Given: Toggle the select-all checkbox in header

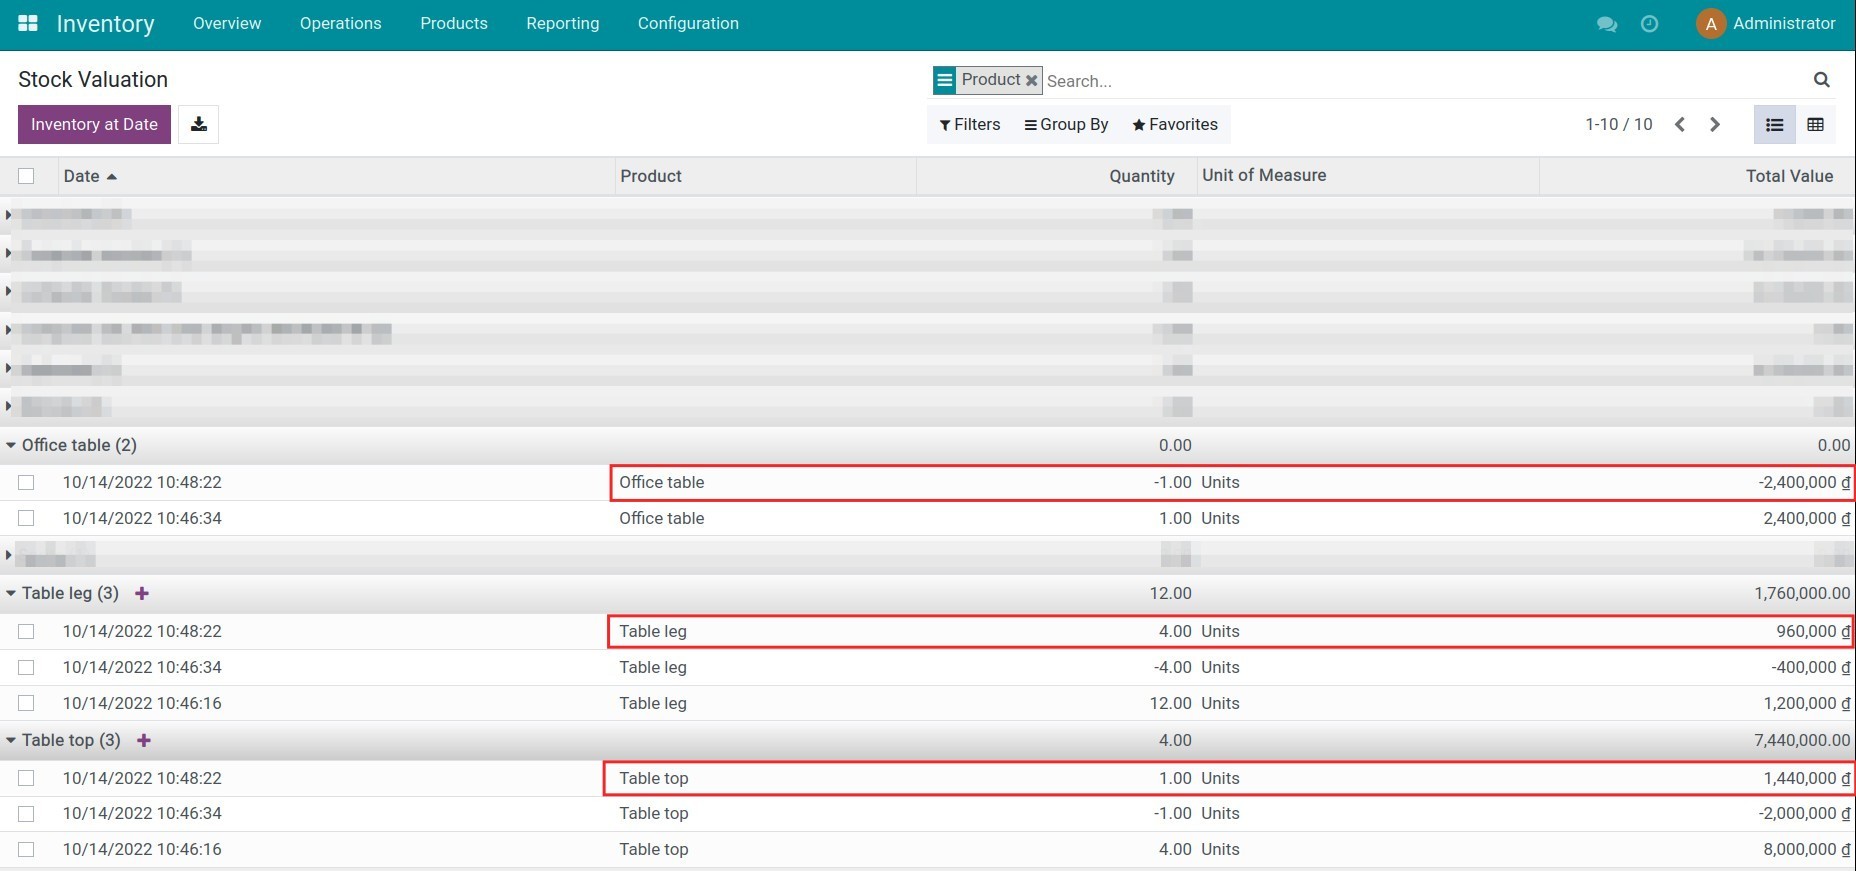Looking at the screenshot, I should (26, 176).
